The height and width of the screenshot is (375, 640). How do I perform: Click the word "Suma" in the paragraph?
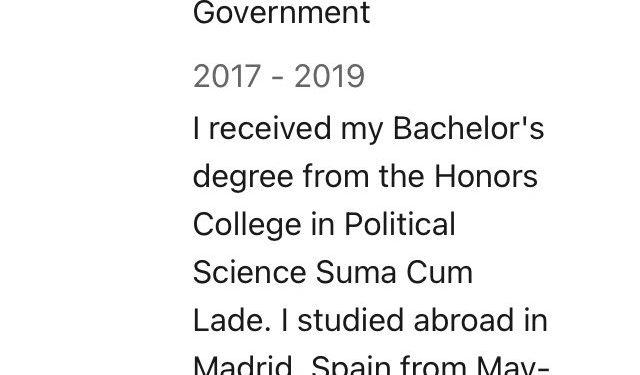[356, 273]
